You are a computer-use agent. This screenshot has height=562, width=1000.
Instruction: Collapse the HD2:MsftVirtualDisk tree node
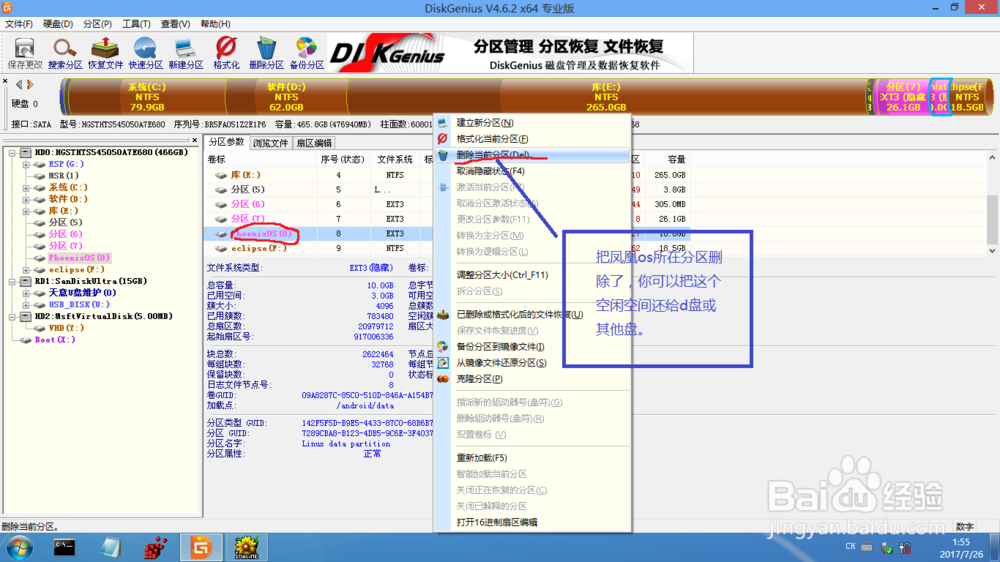pos(12,316)
